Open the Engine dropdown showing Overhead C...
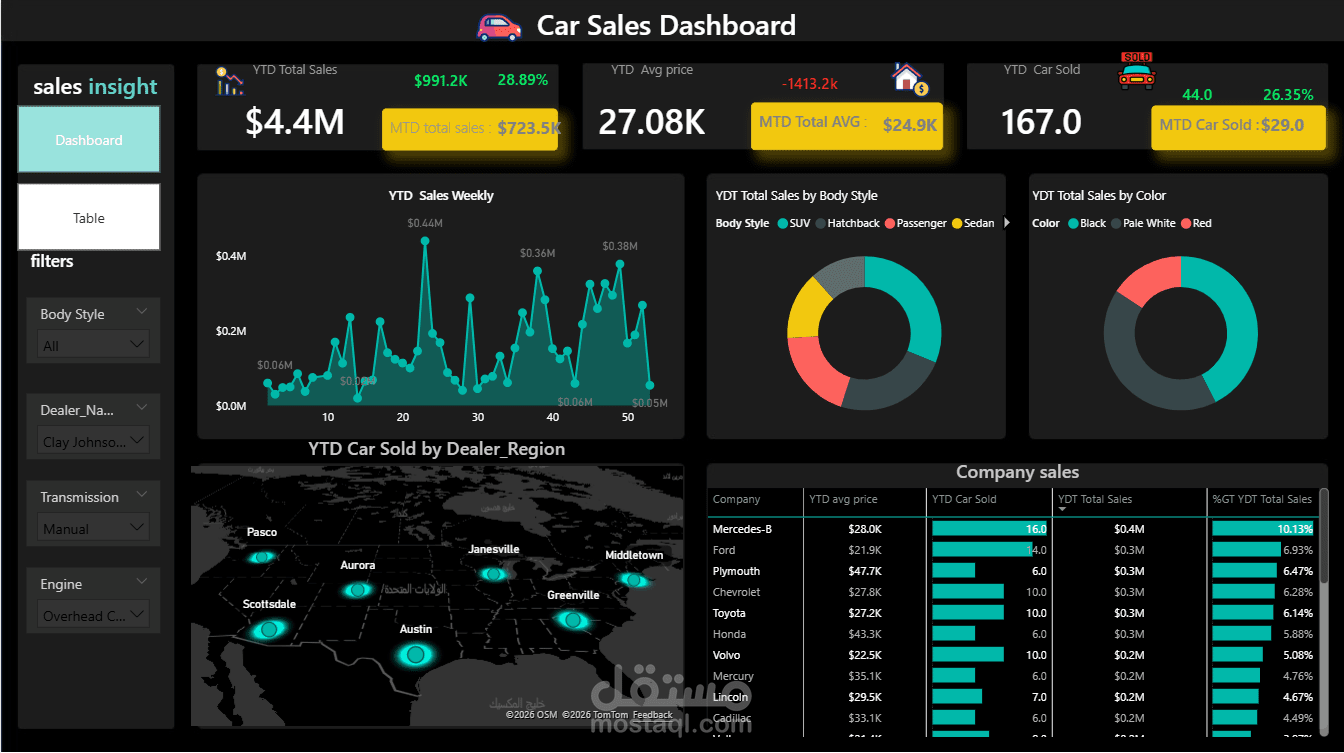The image size is (1344, 753). [x=94, y=615]
